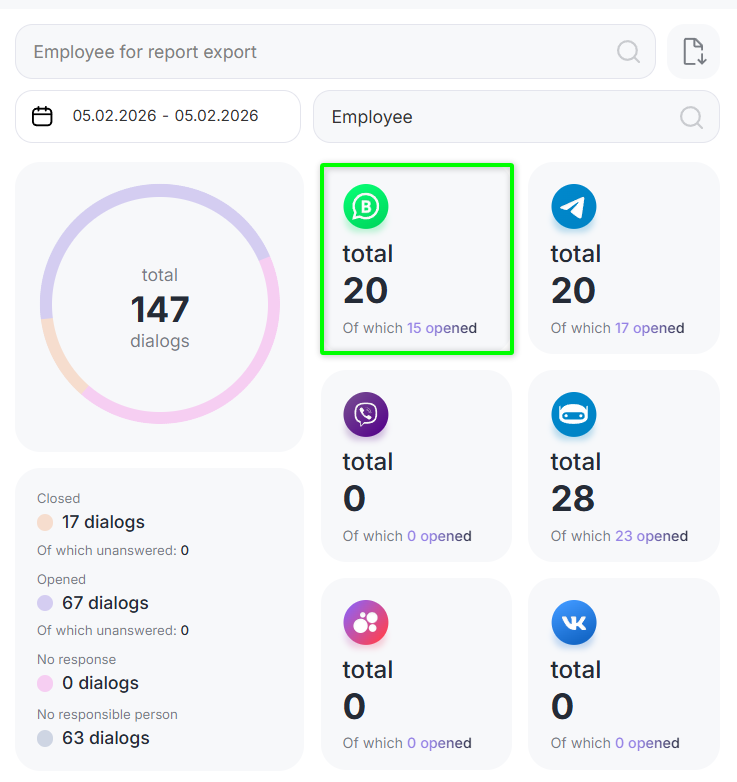Click the lavender Opened legend swatch

point(45,603)
